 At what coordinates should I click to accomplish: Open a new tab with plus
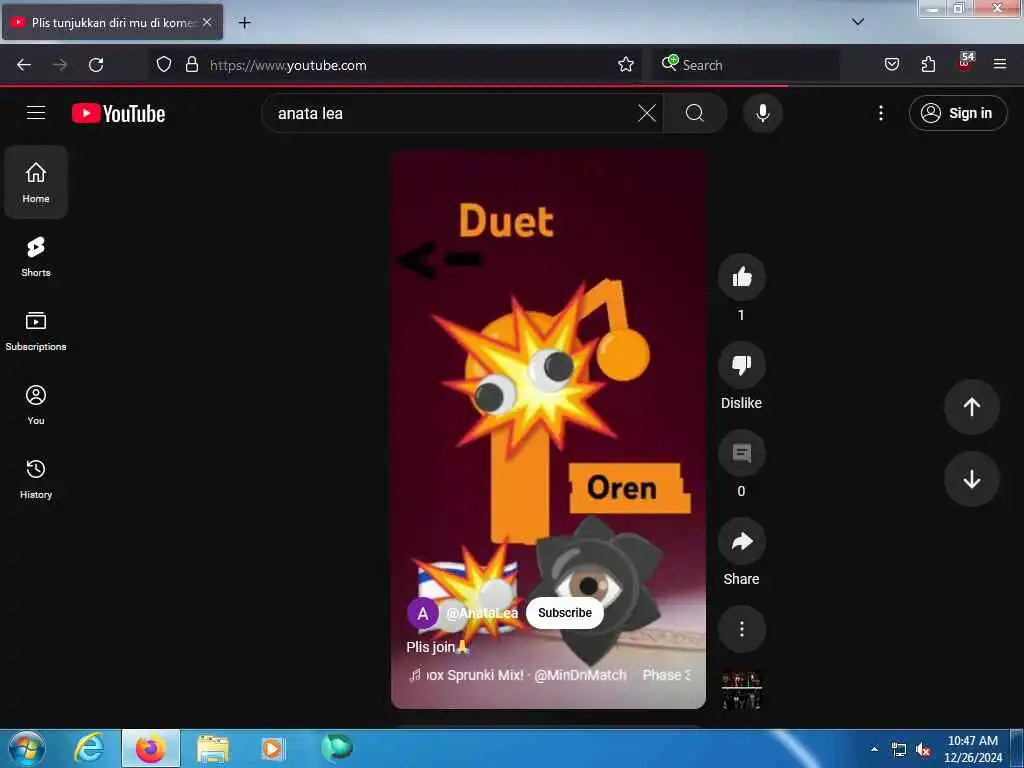[x=244, y=23]
